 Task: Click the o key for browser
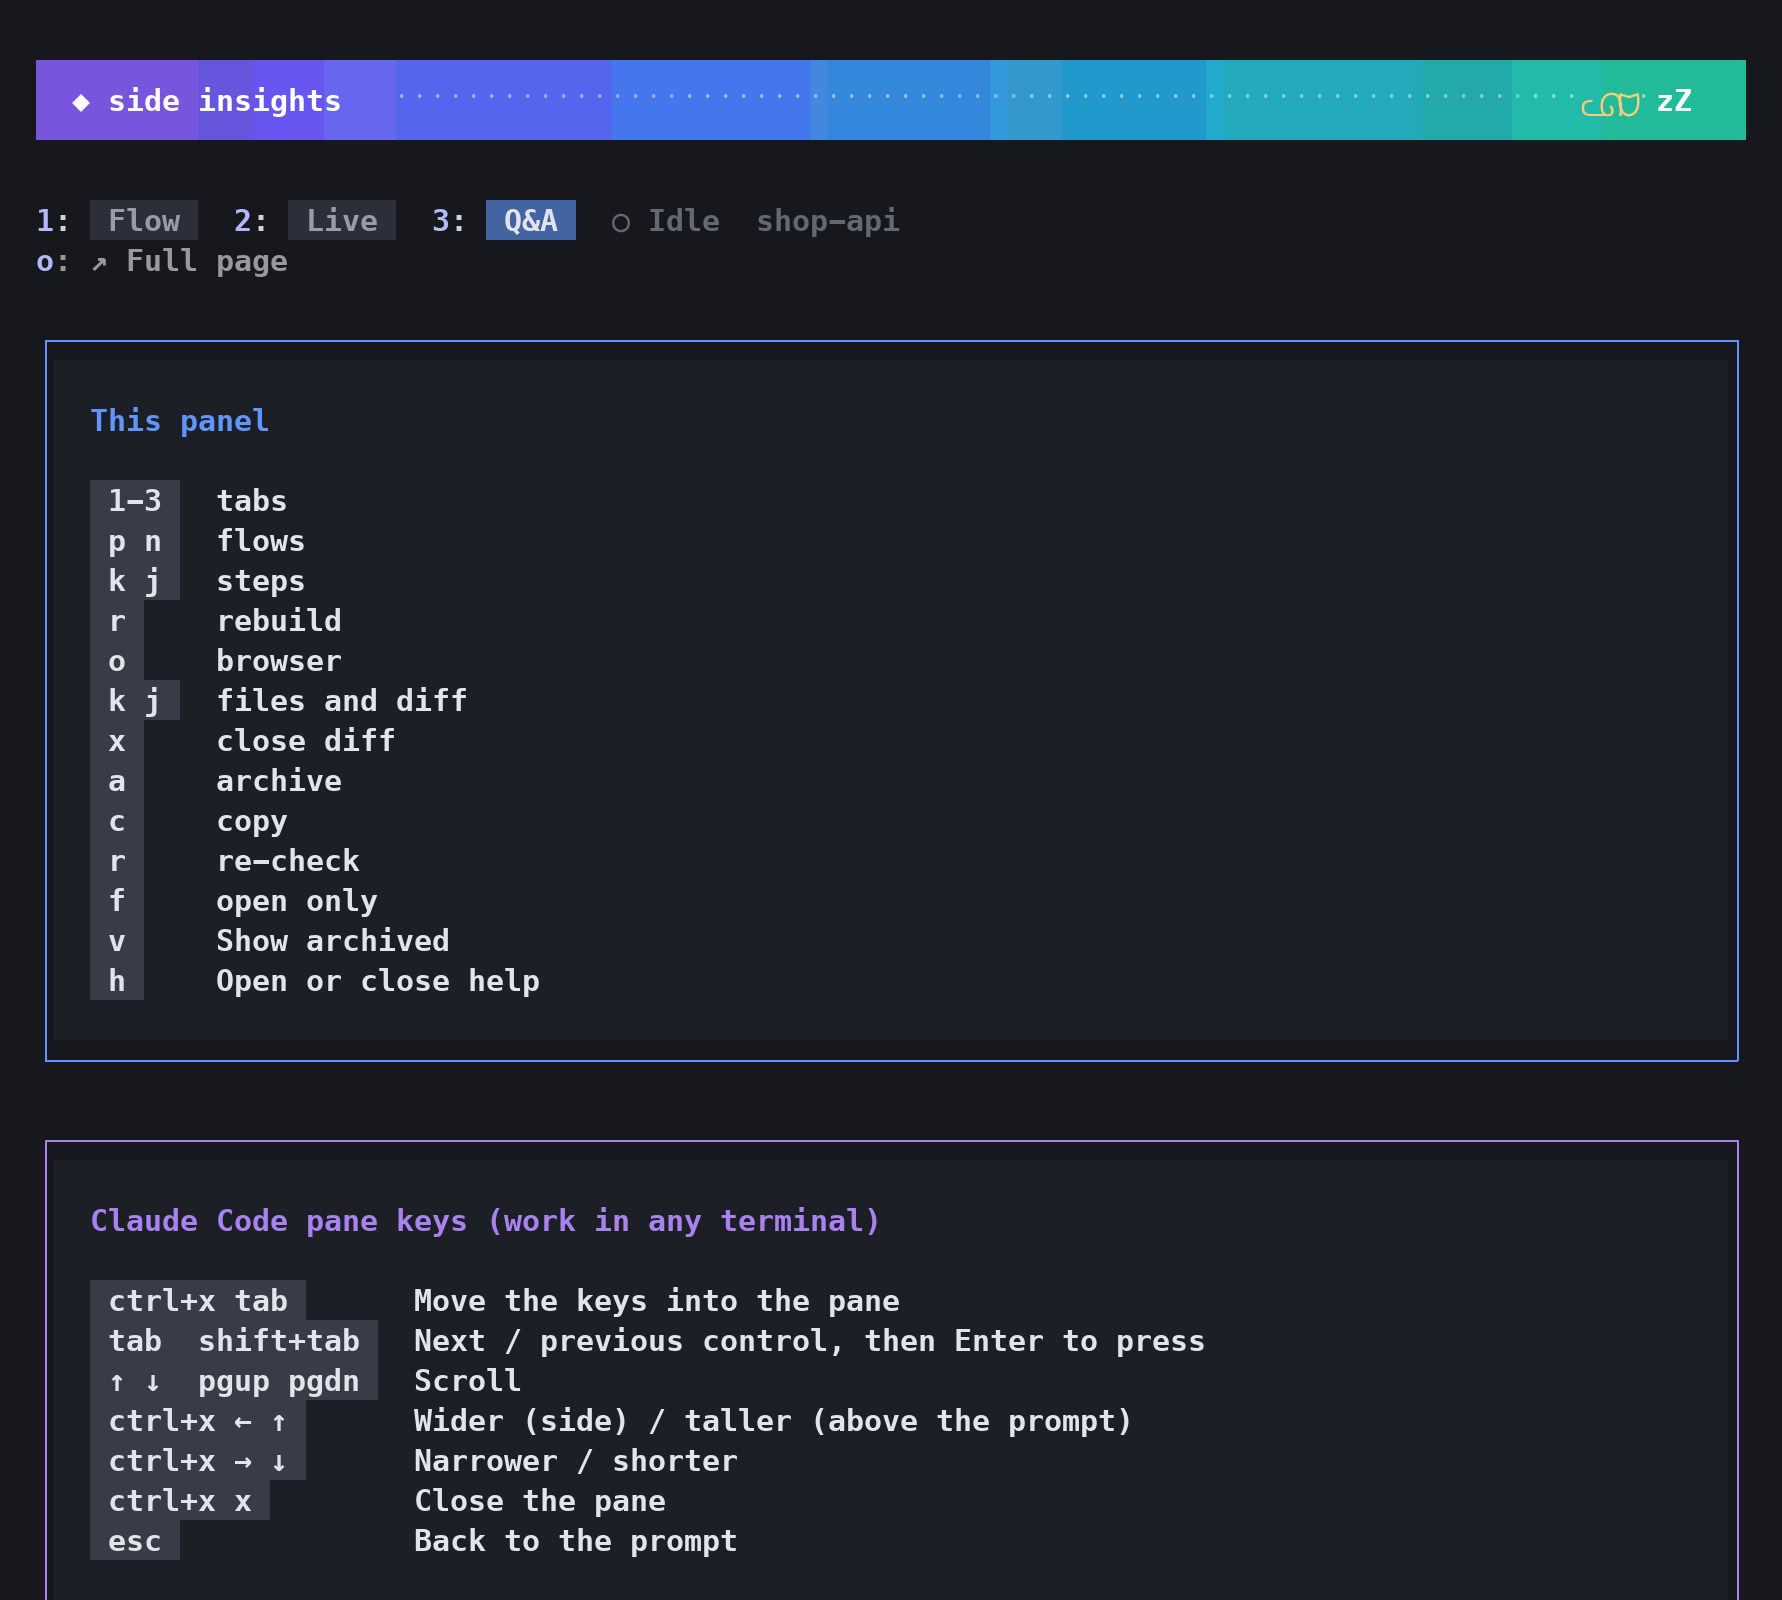point(117,660)
